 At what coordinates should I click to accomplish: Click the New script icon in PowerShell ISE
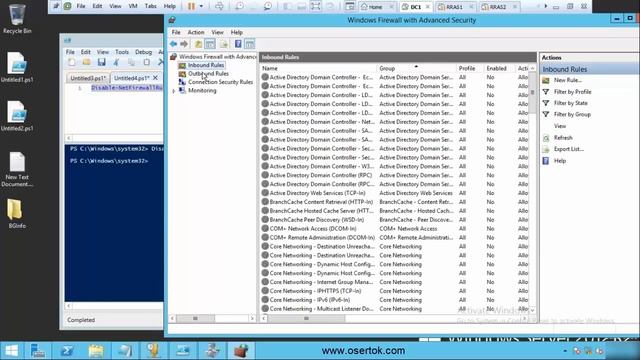pyautogui.click(x=72, y=62)
